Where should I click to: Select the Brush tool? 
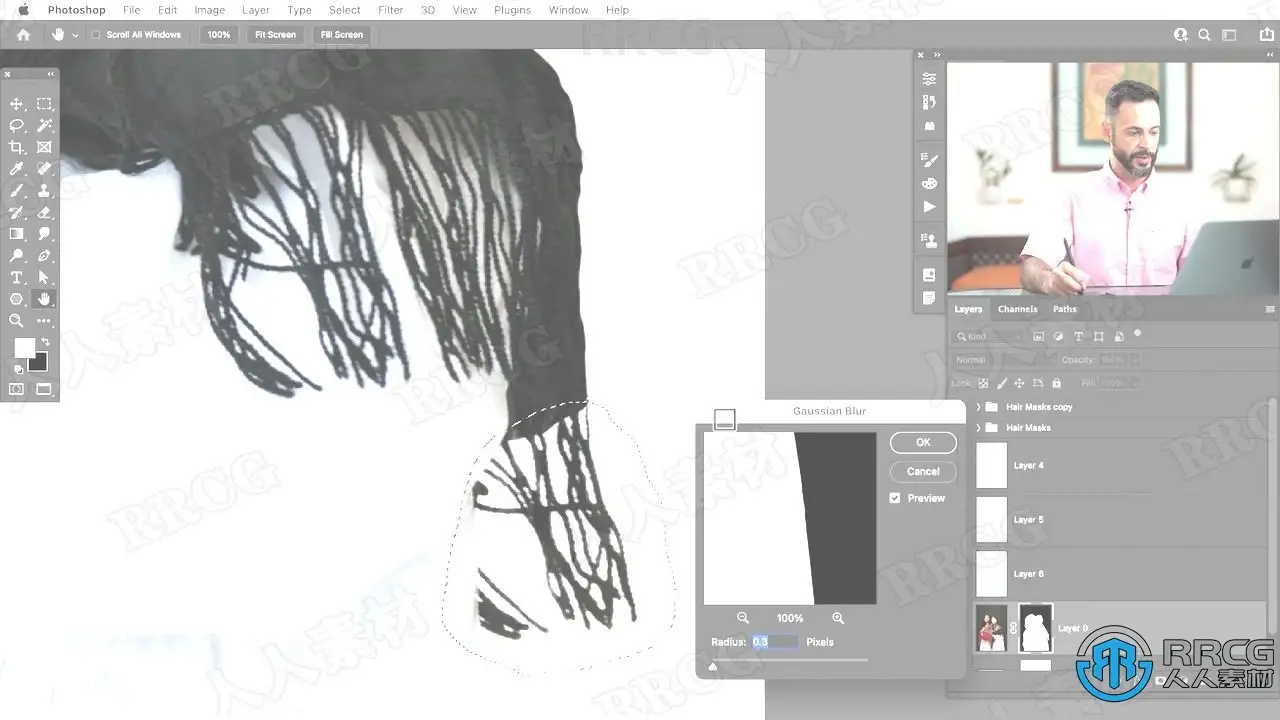pos(17,191)
